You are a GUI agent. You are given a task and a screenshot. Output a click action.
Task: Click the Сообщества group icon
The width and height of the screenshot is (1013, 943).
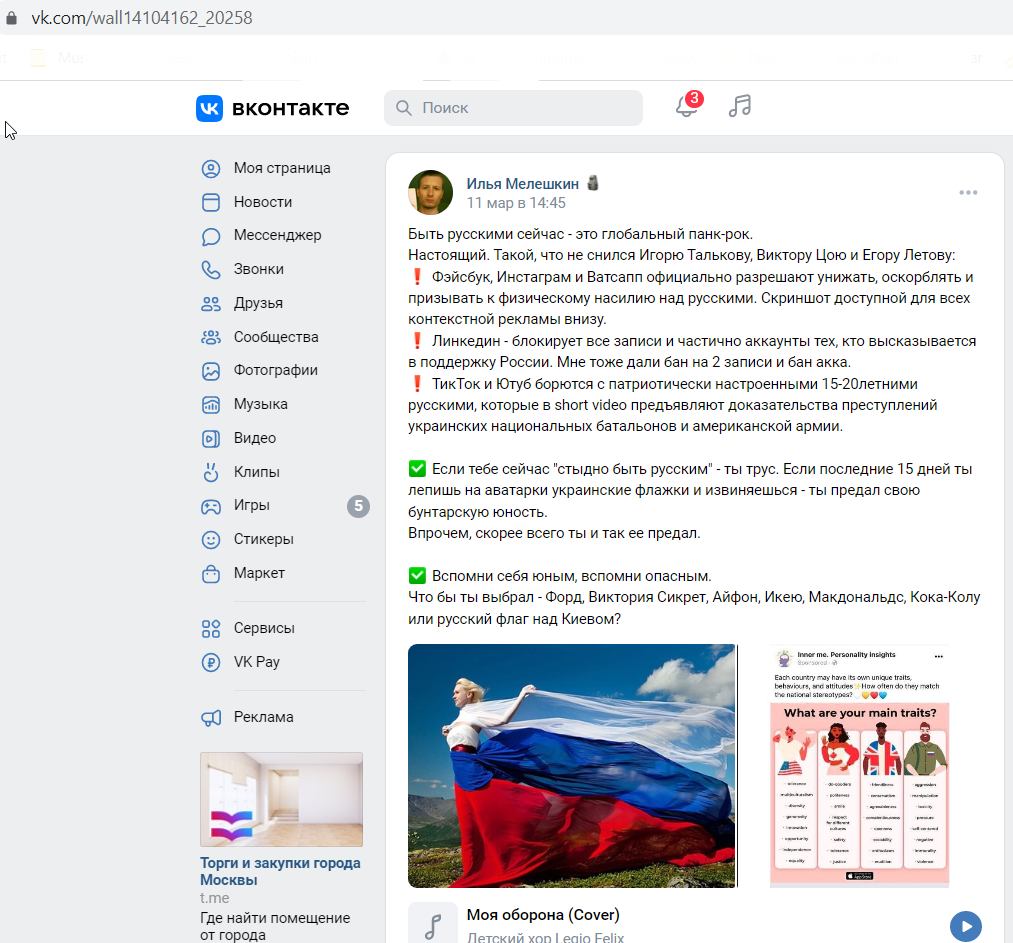pos(211,337)
